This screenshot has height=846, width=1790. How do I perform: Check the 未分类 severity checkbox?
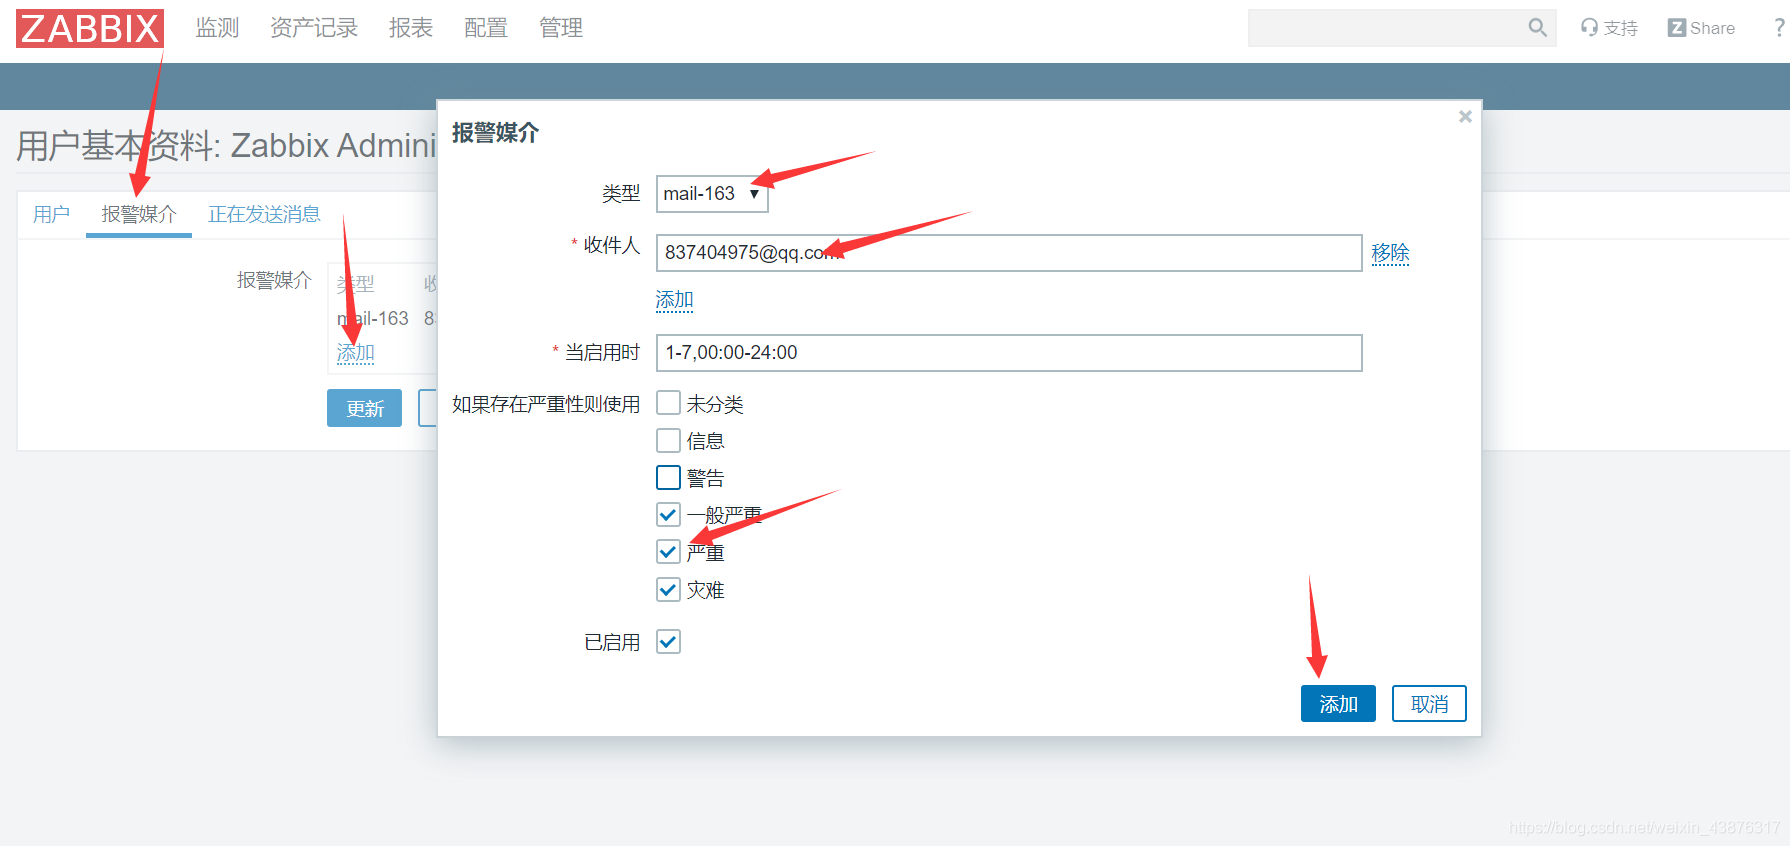pyautogui.click(x=668, y=403)
